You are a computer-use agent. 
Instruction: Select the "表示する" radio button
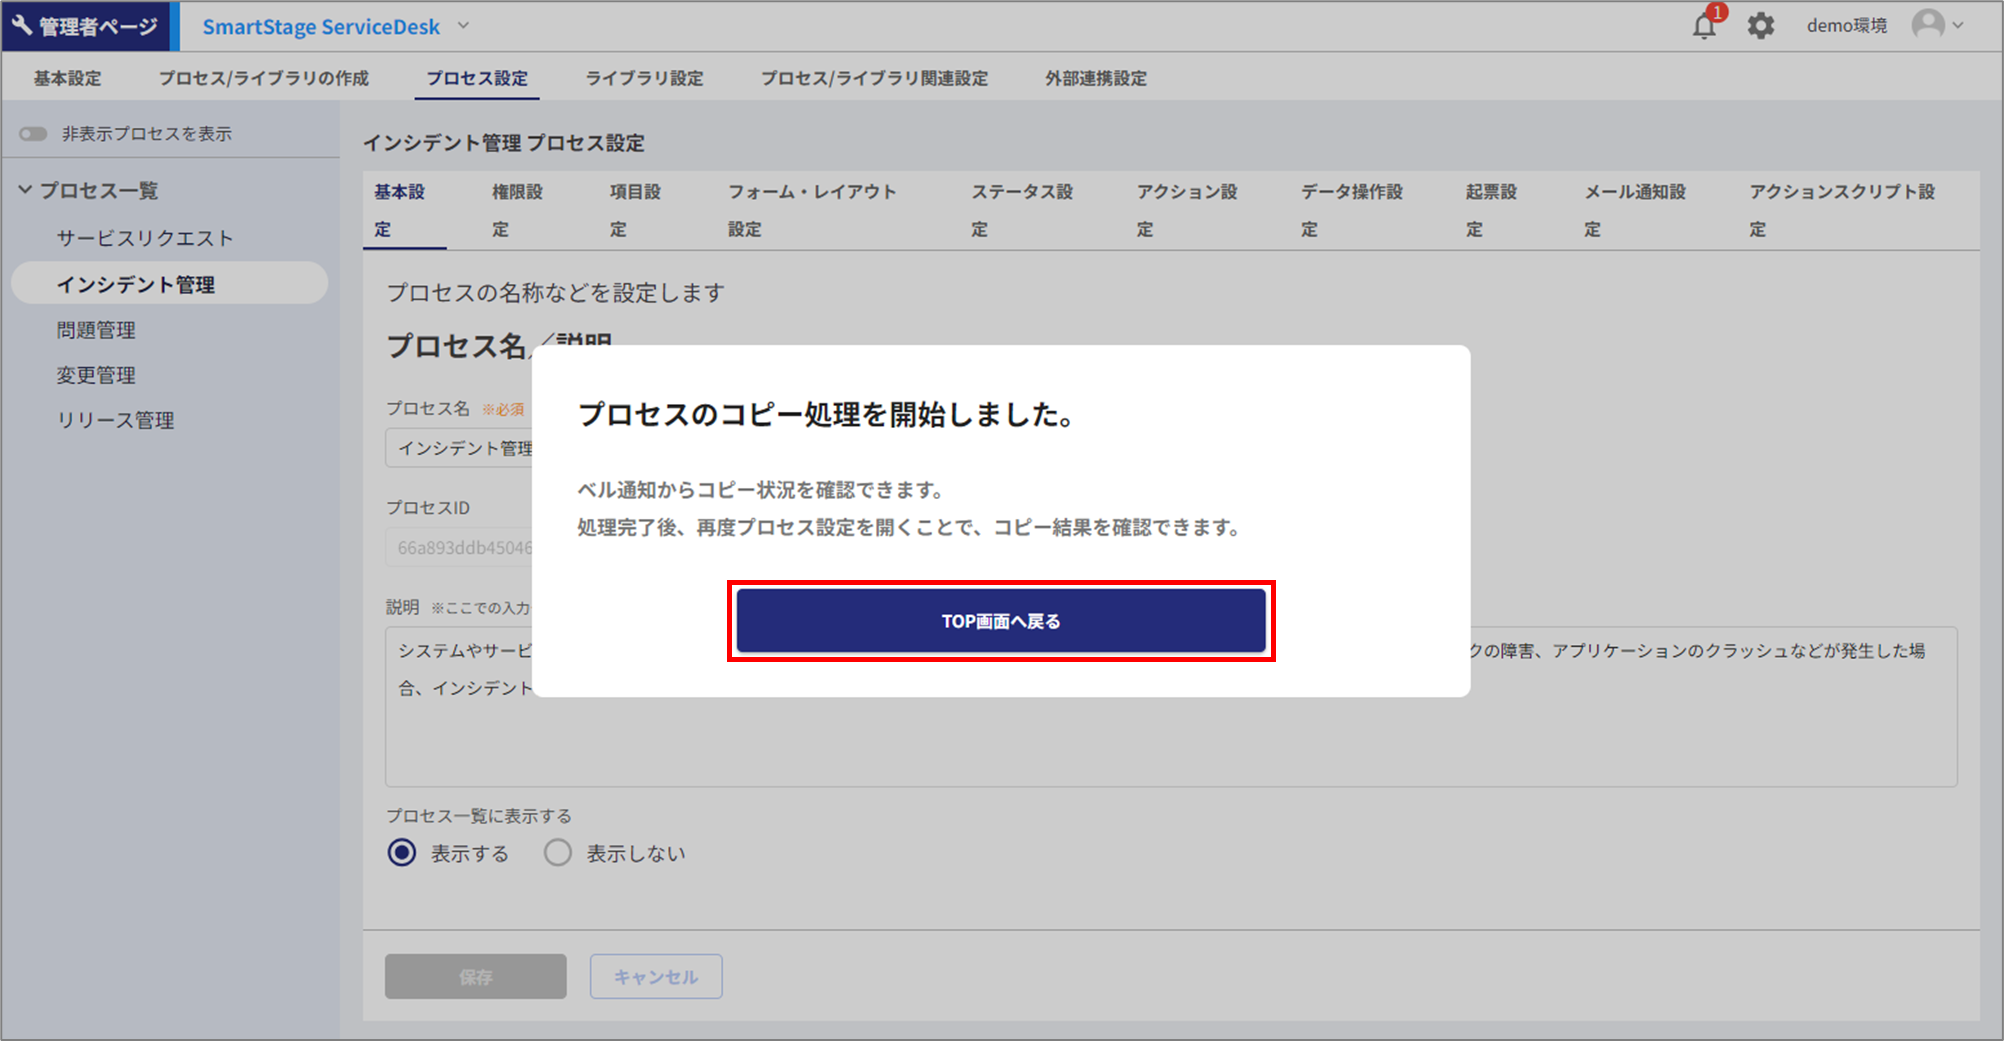coord(402,853)
